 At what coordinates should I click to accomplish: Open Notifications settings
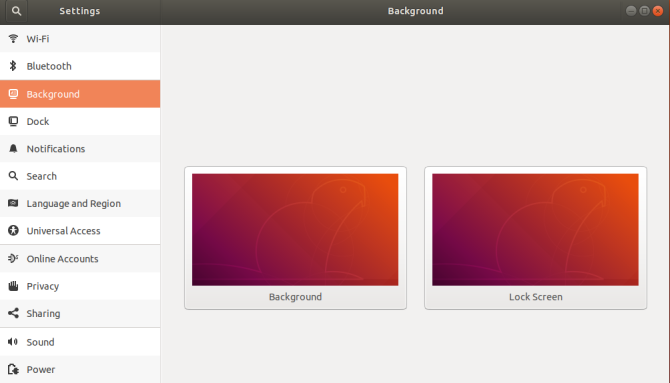pyautogui.click(x=80, y=149)
